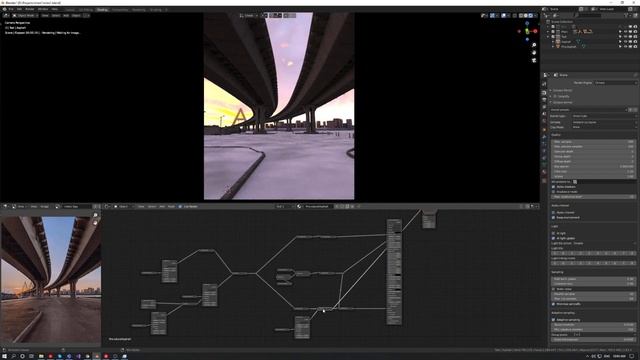Open the Window menu
The width and height of the screenshot is (640, 360).
pyautogui.click(x=43, y=9)
